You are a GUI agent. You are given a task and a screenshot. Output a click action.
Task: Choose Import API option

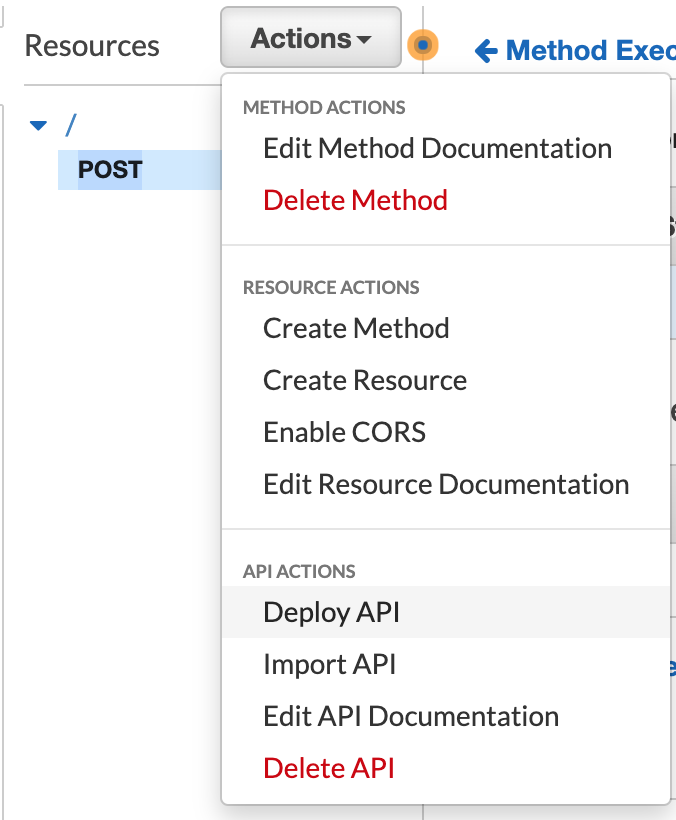click(x=329, y=665)
